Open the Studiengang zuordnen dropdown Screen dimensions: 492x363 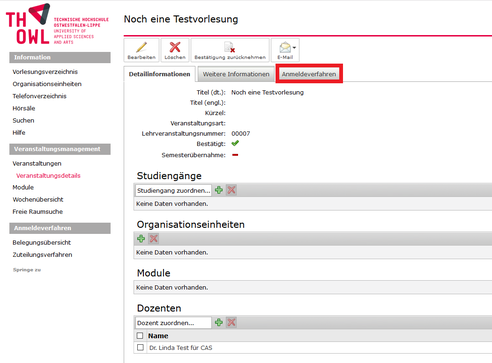(173, 190)
